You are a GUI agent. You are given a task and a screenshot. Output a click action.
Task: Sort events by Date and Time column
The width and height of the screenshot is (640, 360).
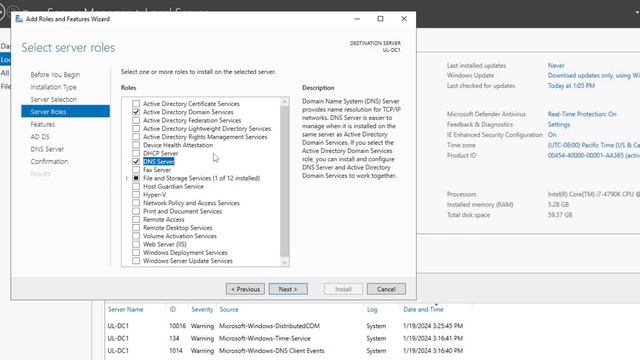pyautogui.click(x=423, y=309)
